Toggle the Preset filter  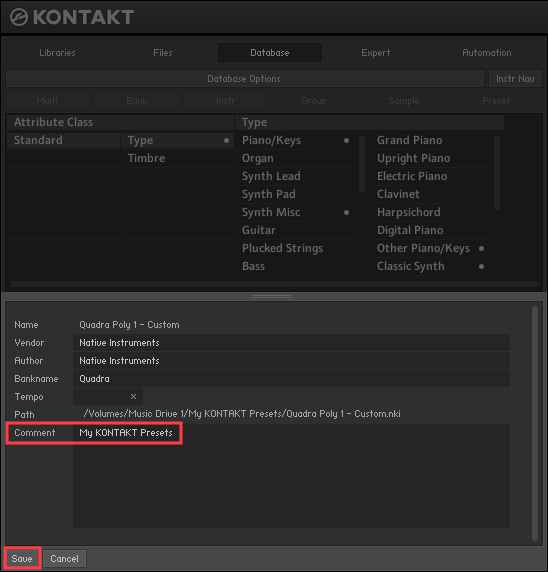tap(496, 100)
